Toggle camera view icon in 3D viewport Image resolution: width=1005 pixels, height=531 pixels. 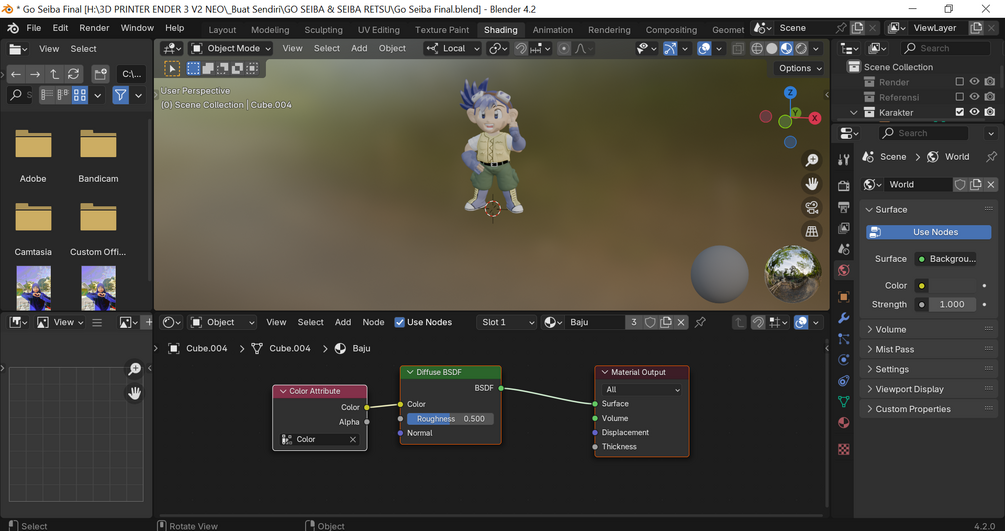point(812,207)
